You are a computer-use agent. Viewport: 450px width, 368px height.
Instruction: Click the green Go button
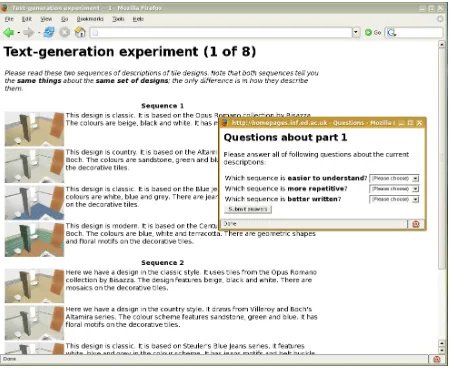[373, 33]
